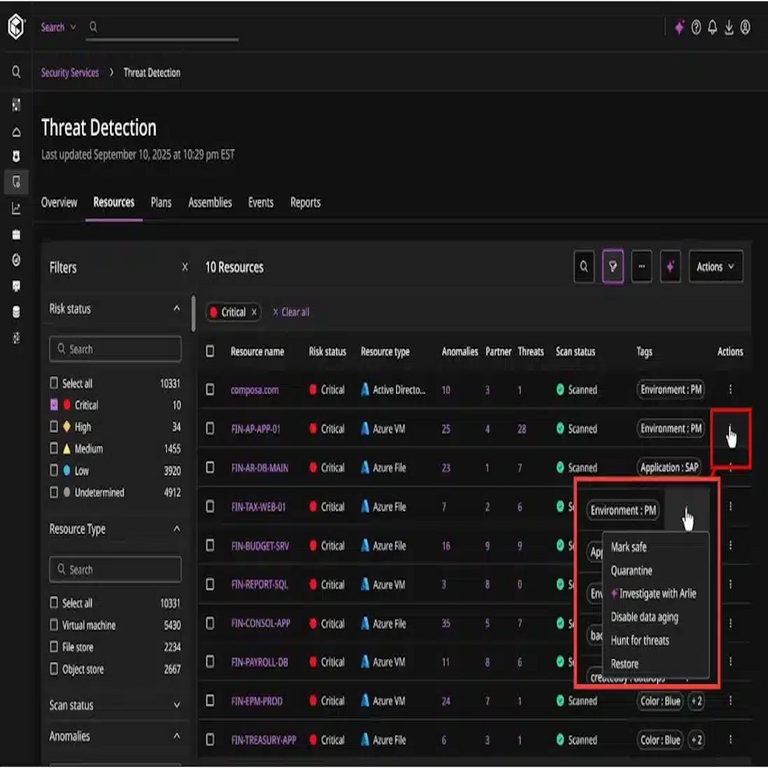The width and height of the screenshot is (768, 768).
Task: Close the Filters panel with X
Action: point(184,267)
